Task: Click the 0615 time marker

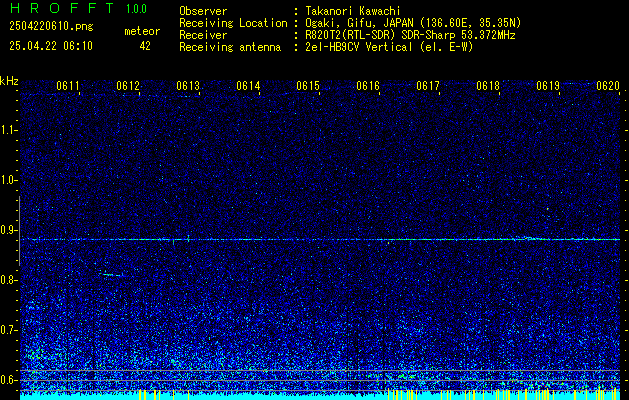Action: pyautogui.click(x=308, y=86)
